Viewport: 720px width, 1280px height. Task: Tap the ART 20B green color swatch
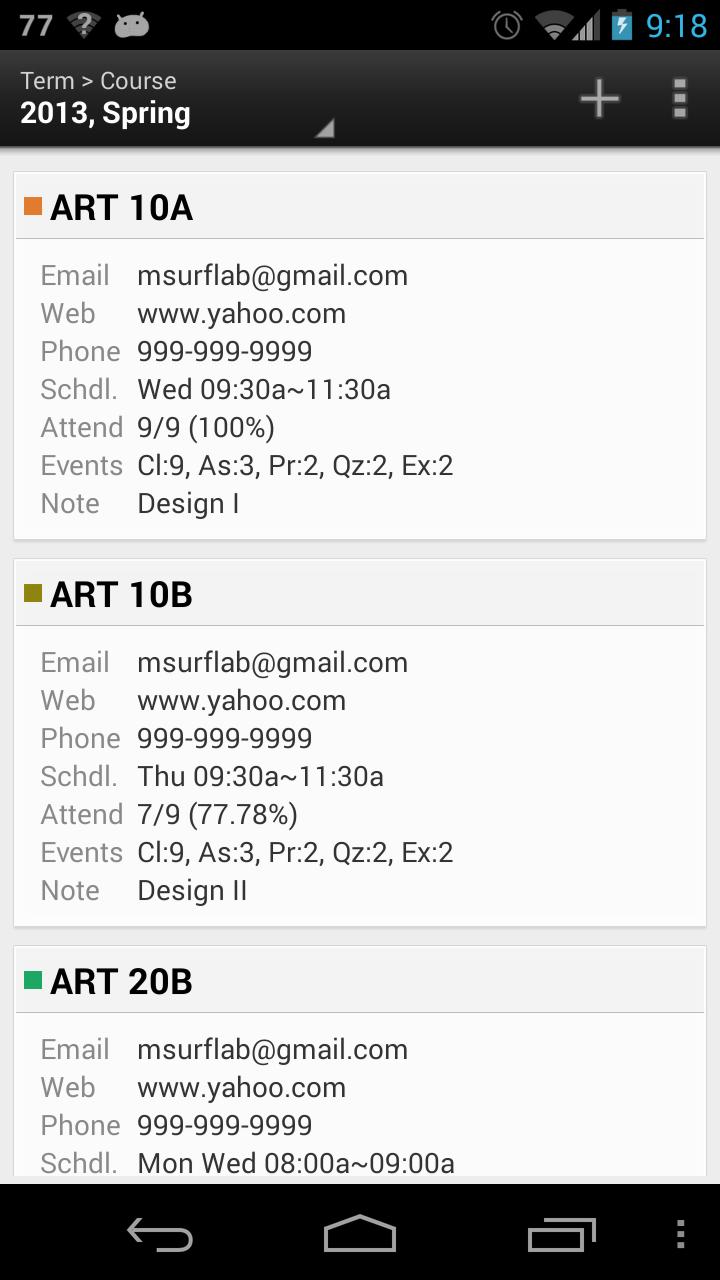coord(33,980)
